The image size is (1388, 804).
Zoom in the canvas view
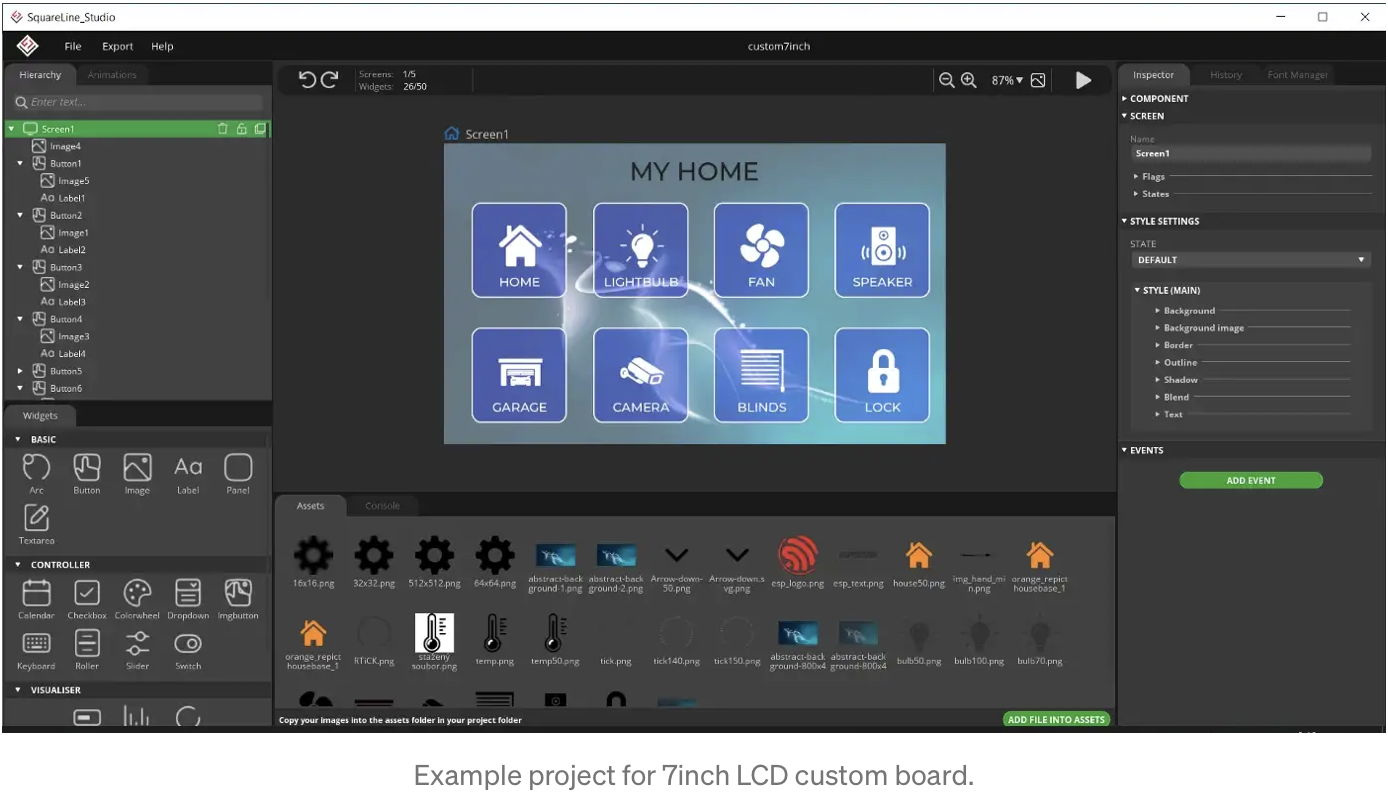[x=968, y=80]
